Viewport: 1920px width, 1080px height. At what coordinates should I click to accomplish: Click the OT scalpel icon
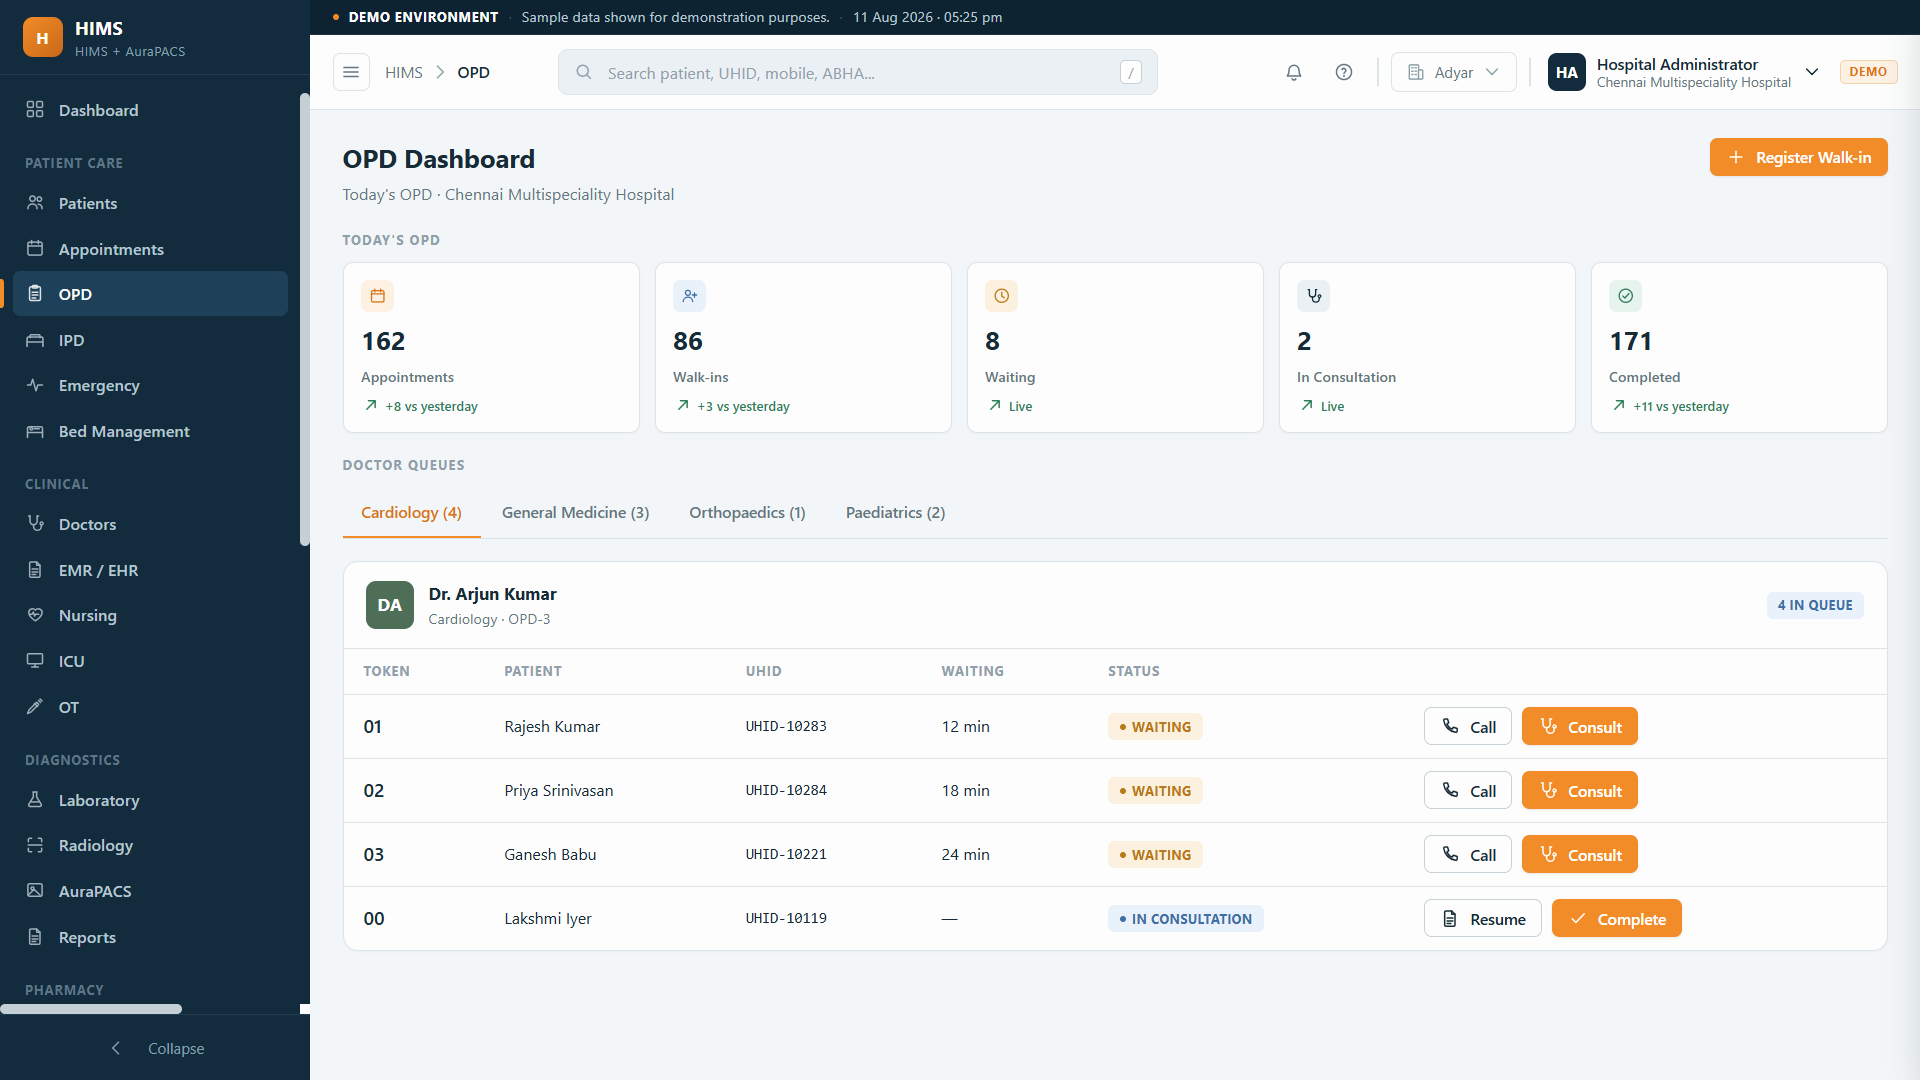pos(35,706)
